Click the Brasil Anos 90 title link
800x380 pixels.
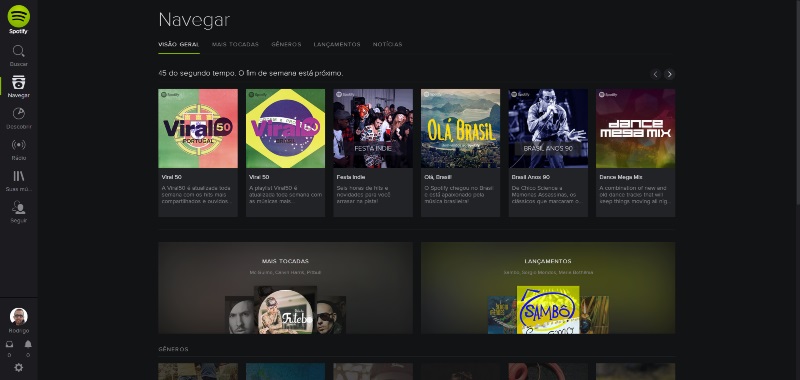tap(531, 177)
